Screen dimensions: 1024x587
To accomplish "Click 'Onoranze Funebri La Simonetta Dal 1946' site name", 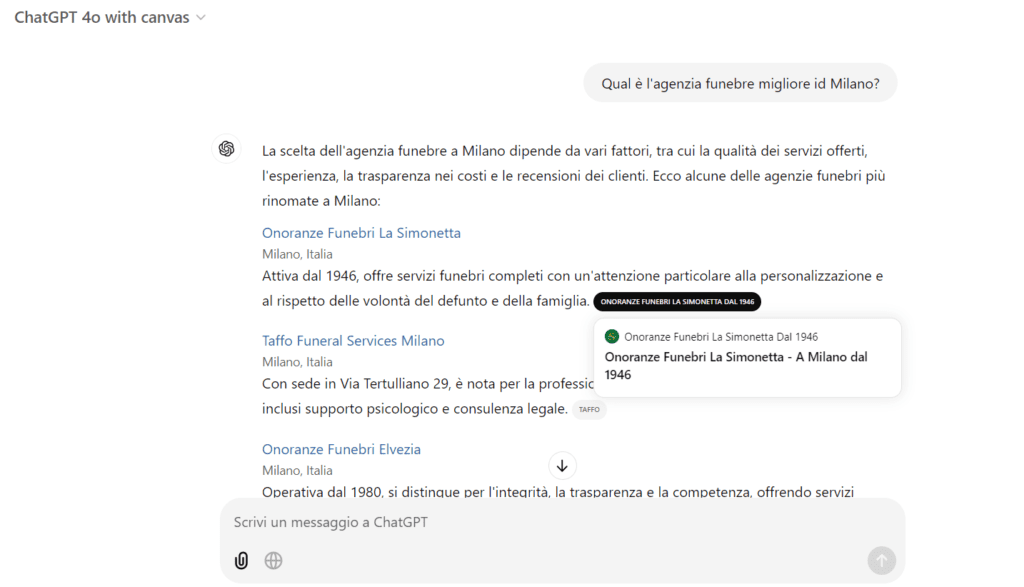I will tap(721, 337).
